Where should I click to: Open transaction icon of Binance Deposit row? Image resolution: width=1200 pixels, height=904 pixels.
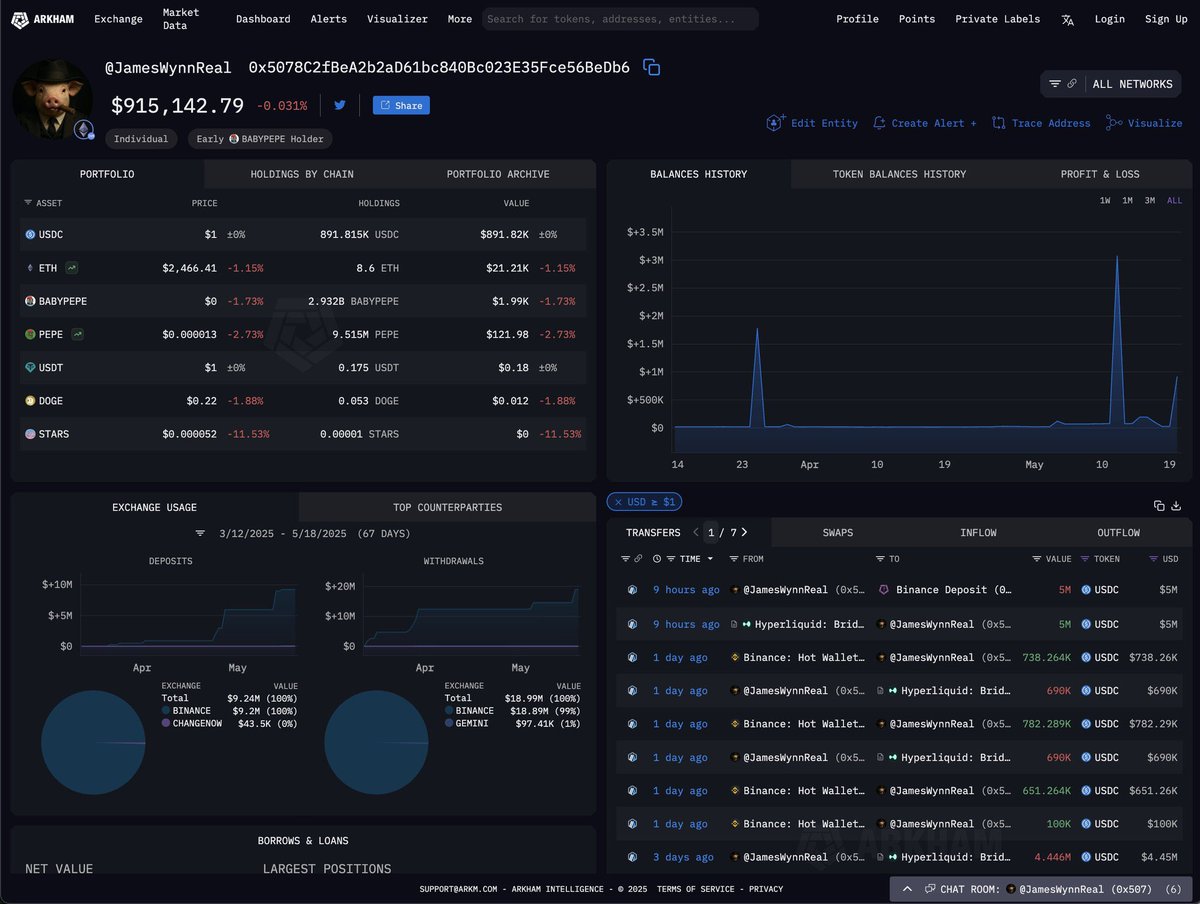pos(633,590)
